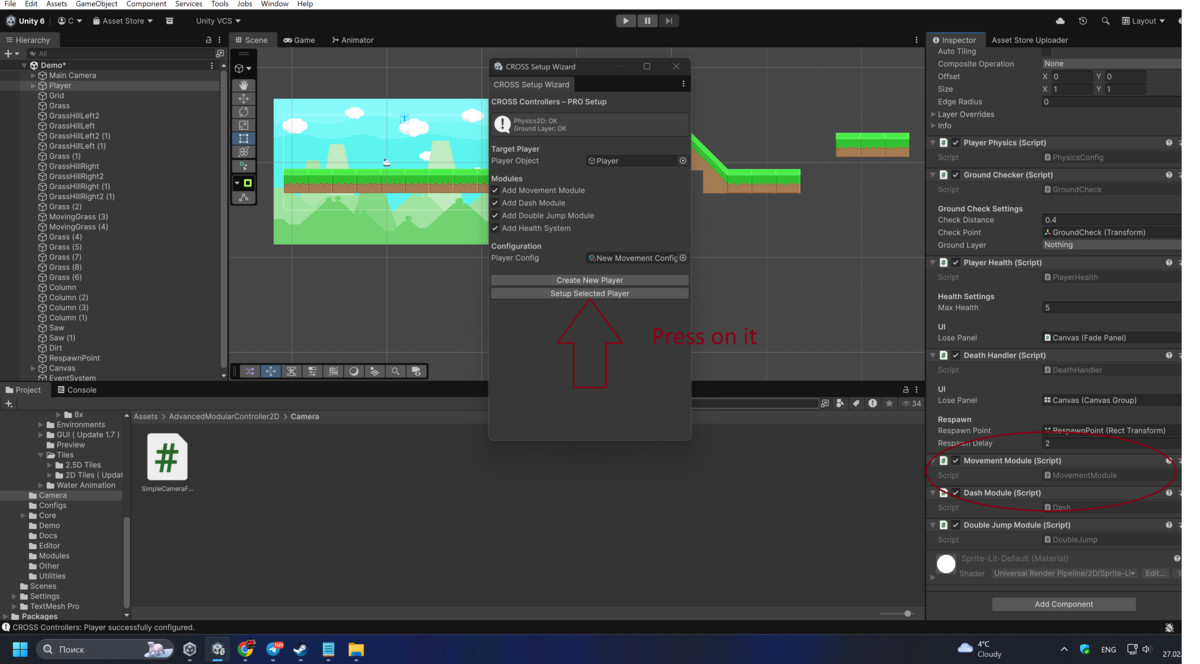Viewport: 1200px width, 664px height.
Task: Open the Layout dropdown
Action: point(1145,21)
